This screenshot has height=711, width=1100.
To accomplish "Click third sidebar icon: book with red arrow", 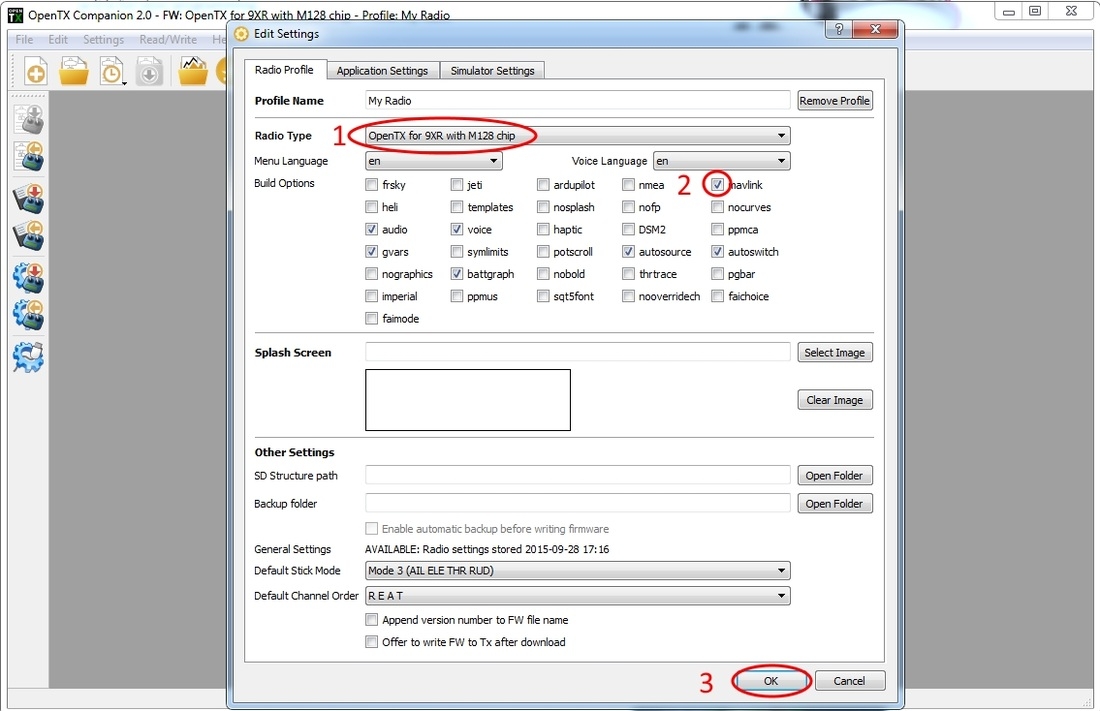I will [28, 198].
